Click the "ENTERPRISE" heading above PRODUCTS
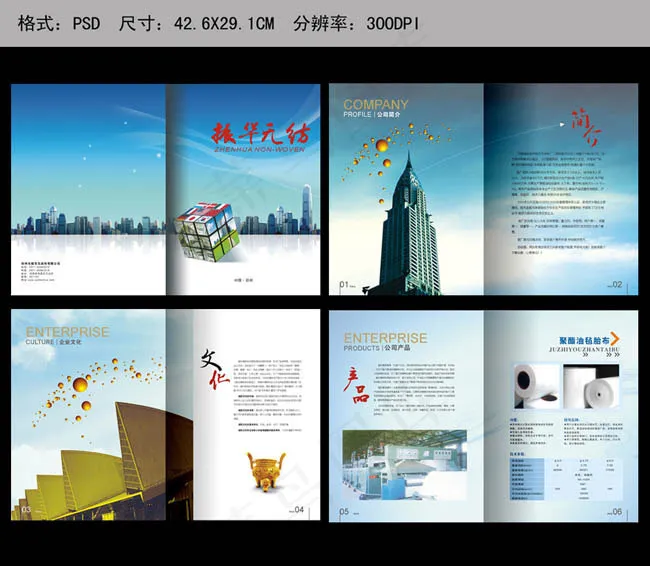Image resolution: width=650 pixels, height=566 pixels. click(385, 338)
